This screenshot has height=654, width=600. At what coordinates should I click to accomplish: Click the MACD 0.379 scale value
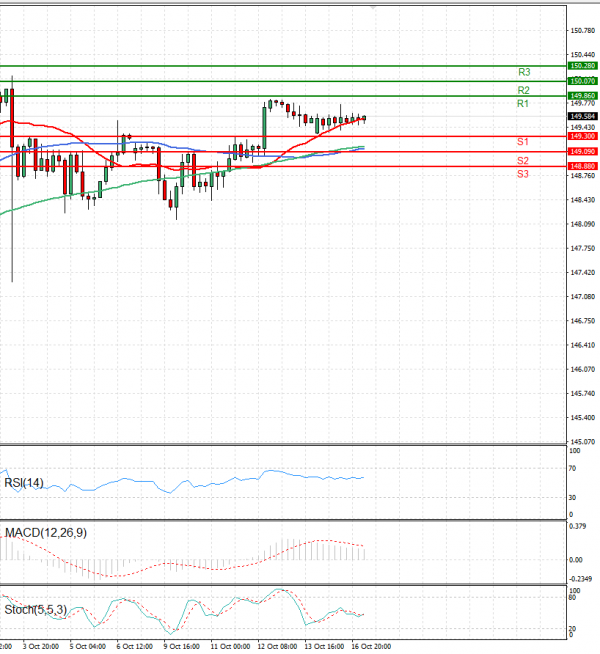pos(577,526)
